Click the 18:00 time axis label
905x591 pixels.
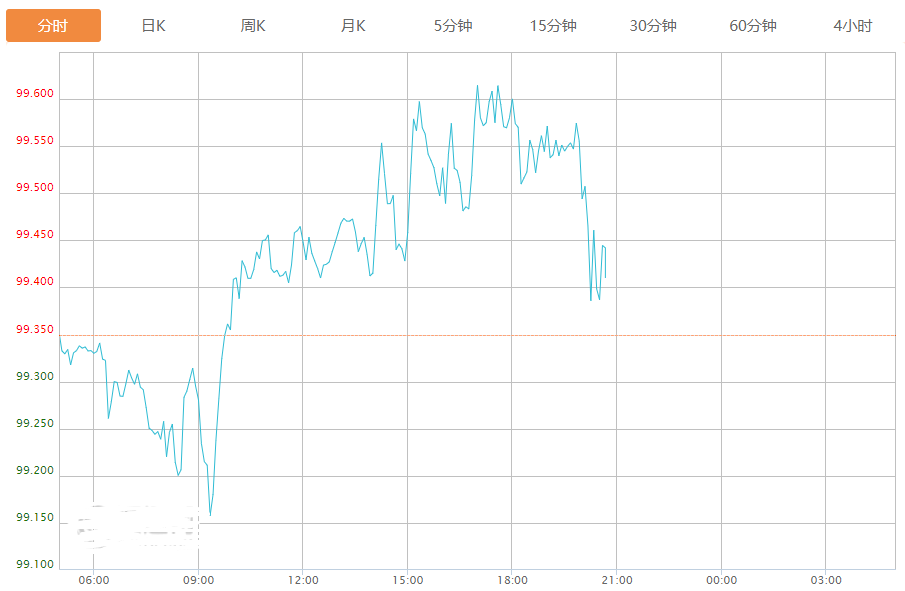click(x=512, y=580)
